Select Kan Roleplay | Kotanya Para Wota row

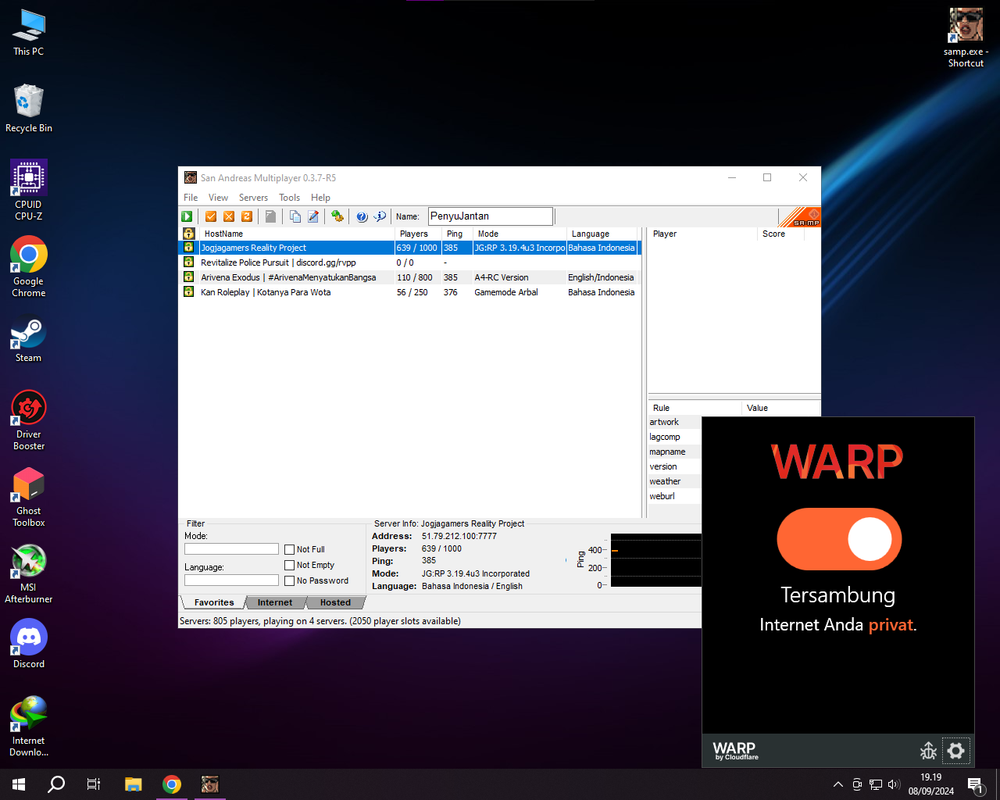pyautogui.click(x=409, y=292)
